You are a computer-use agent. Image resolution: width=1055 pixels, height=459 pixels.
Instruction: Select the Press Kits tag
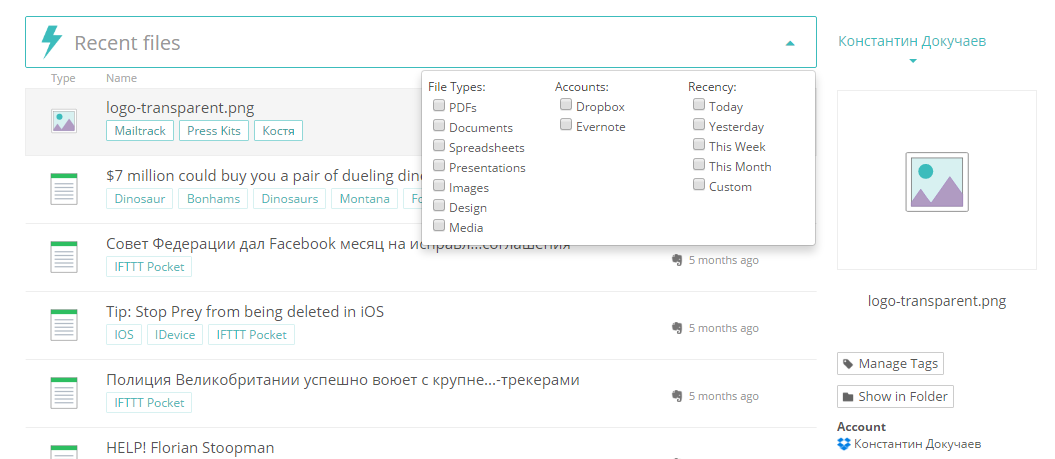[x=214, y=131]
